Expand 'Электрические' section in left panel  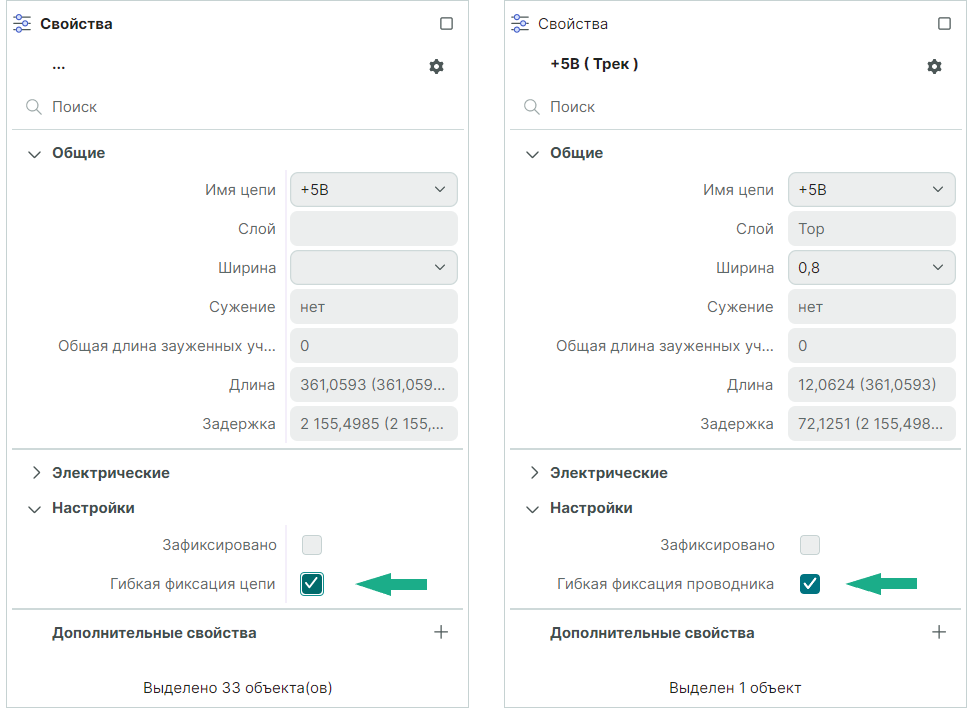pos(34,473)
